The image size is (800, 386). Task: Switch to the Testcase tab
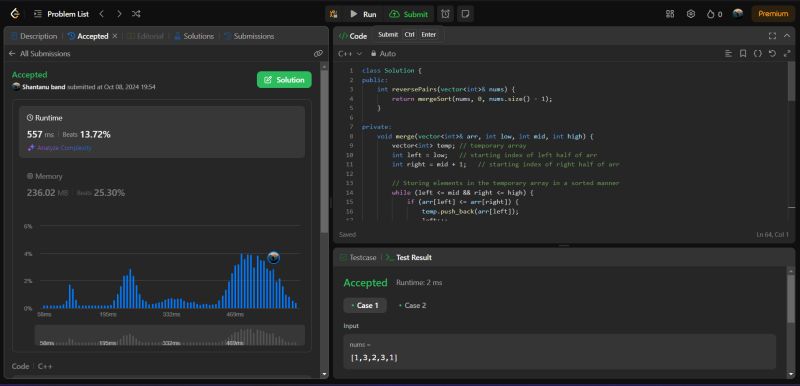tap(358, 258)
